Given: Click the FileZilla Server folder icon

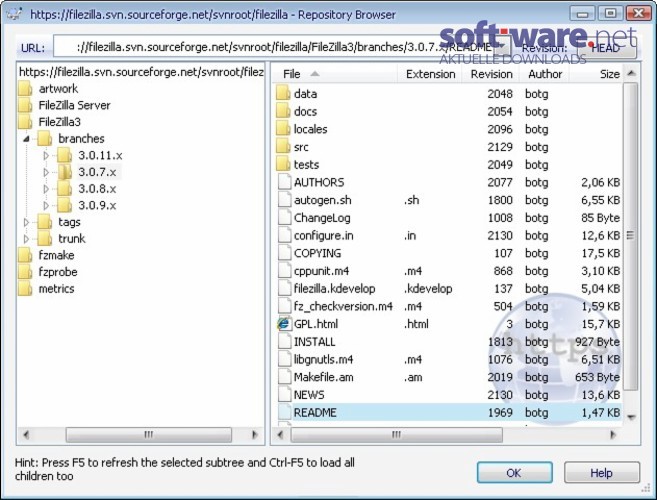Looking at the screenshot, I should (25, 106).
